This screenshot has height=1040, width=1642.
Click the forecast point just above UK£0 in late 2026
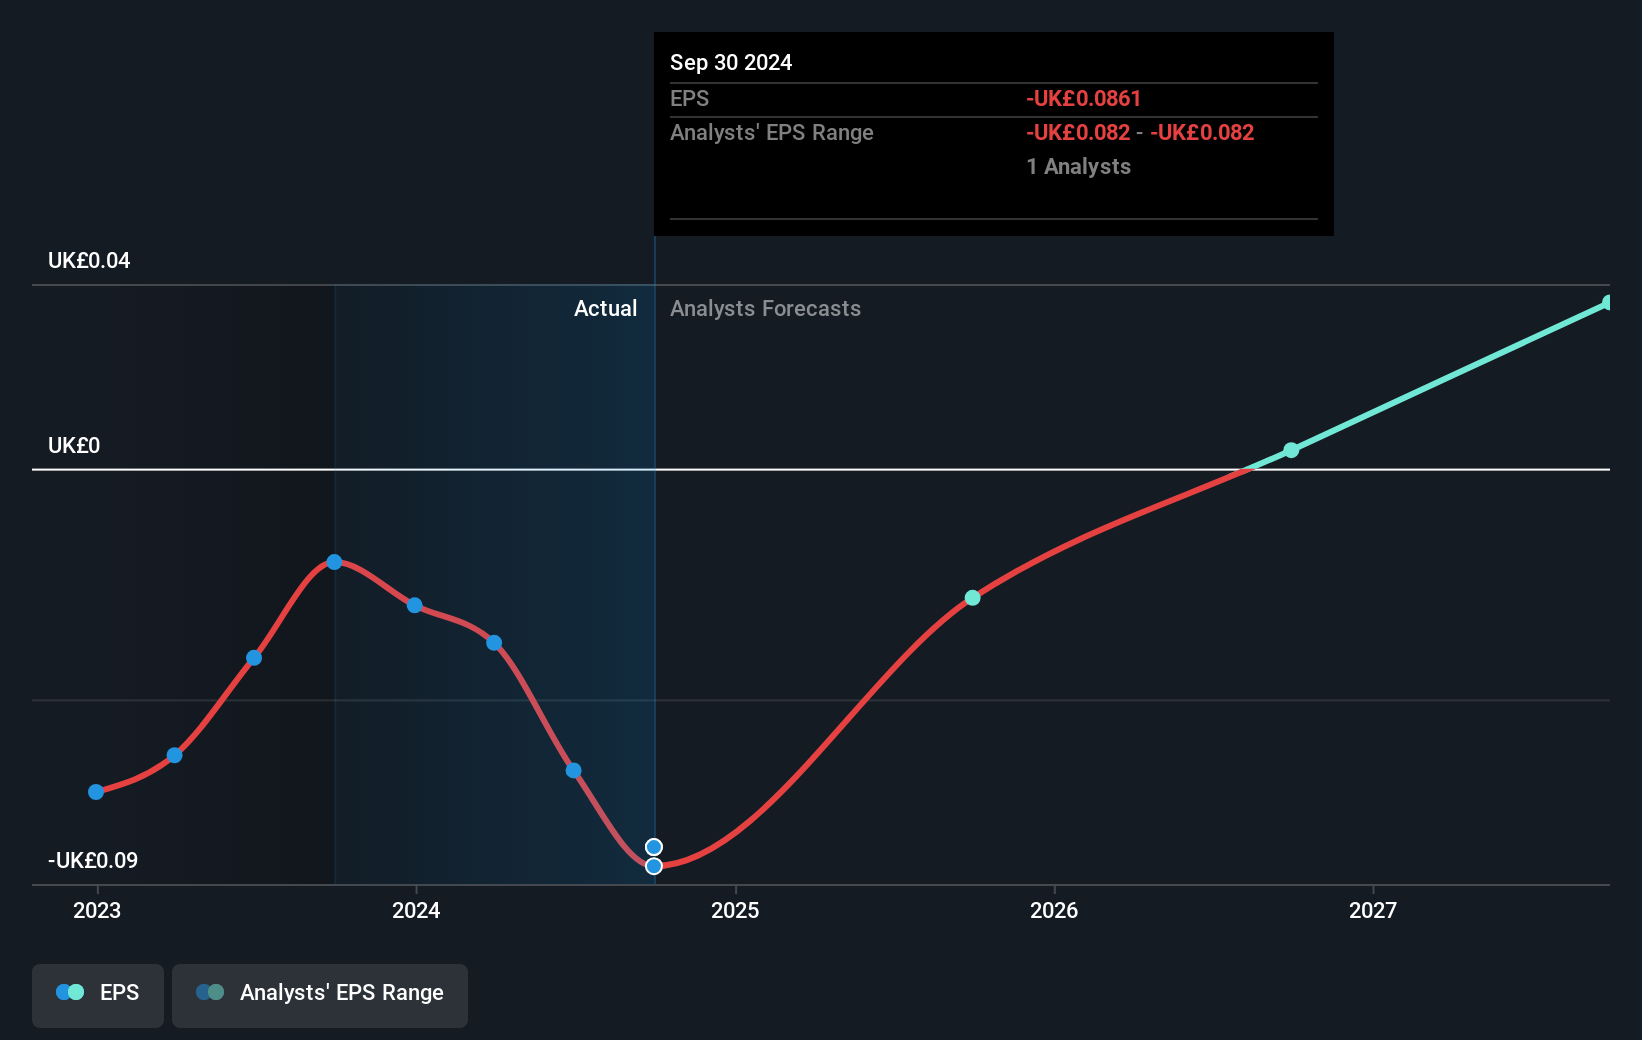(x=1291, y=450)
